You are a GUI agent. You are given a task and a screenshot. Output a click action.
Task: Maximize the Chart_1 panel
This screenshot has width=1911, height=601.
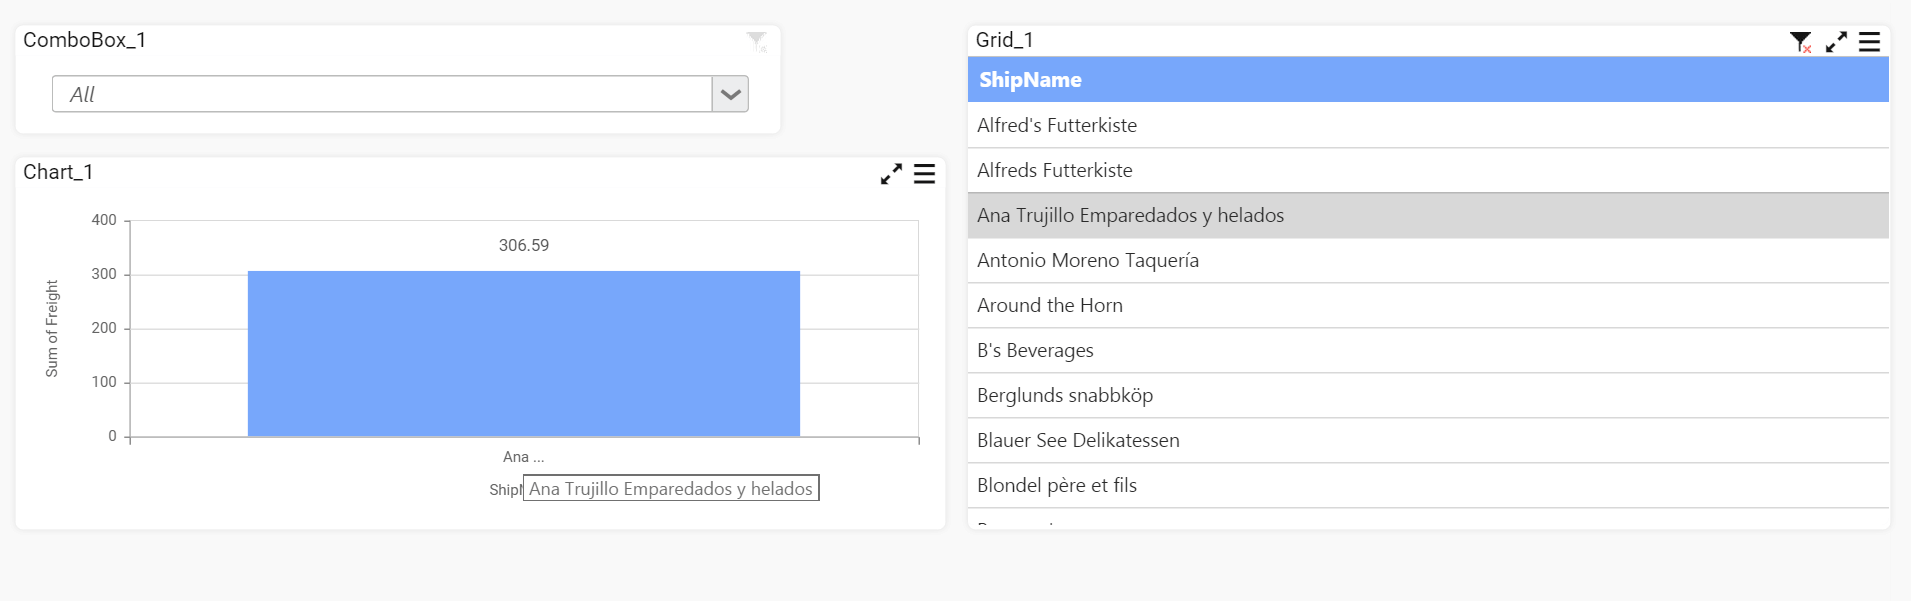pyautogui.click(x=891, y=174)
